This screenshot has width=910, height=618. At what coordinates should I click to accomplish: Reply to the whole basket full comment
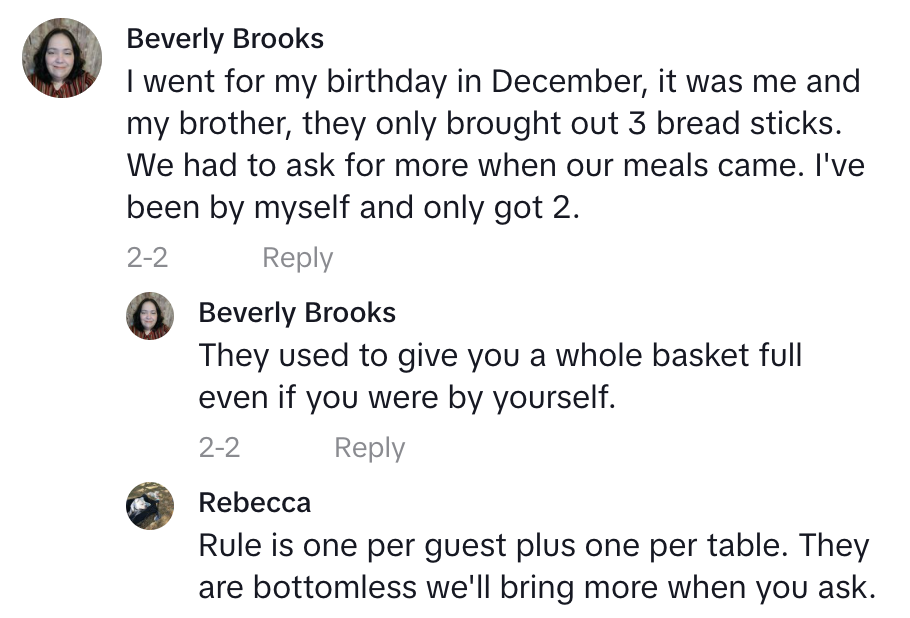tap(369, 448)
